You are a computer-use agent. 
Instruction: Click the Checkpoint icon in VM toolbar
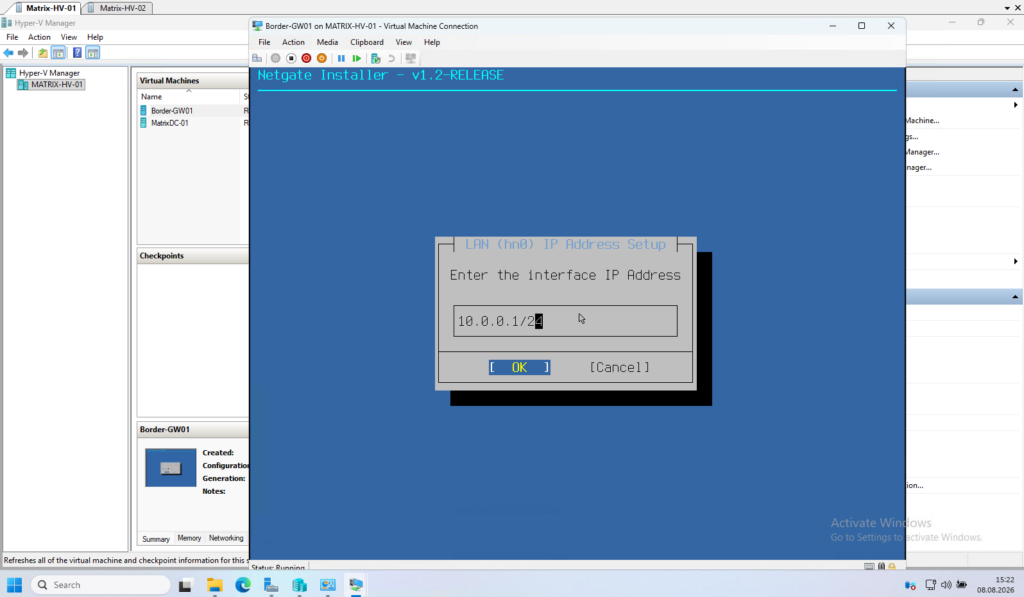point(376,58)
